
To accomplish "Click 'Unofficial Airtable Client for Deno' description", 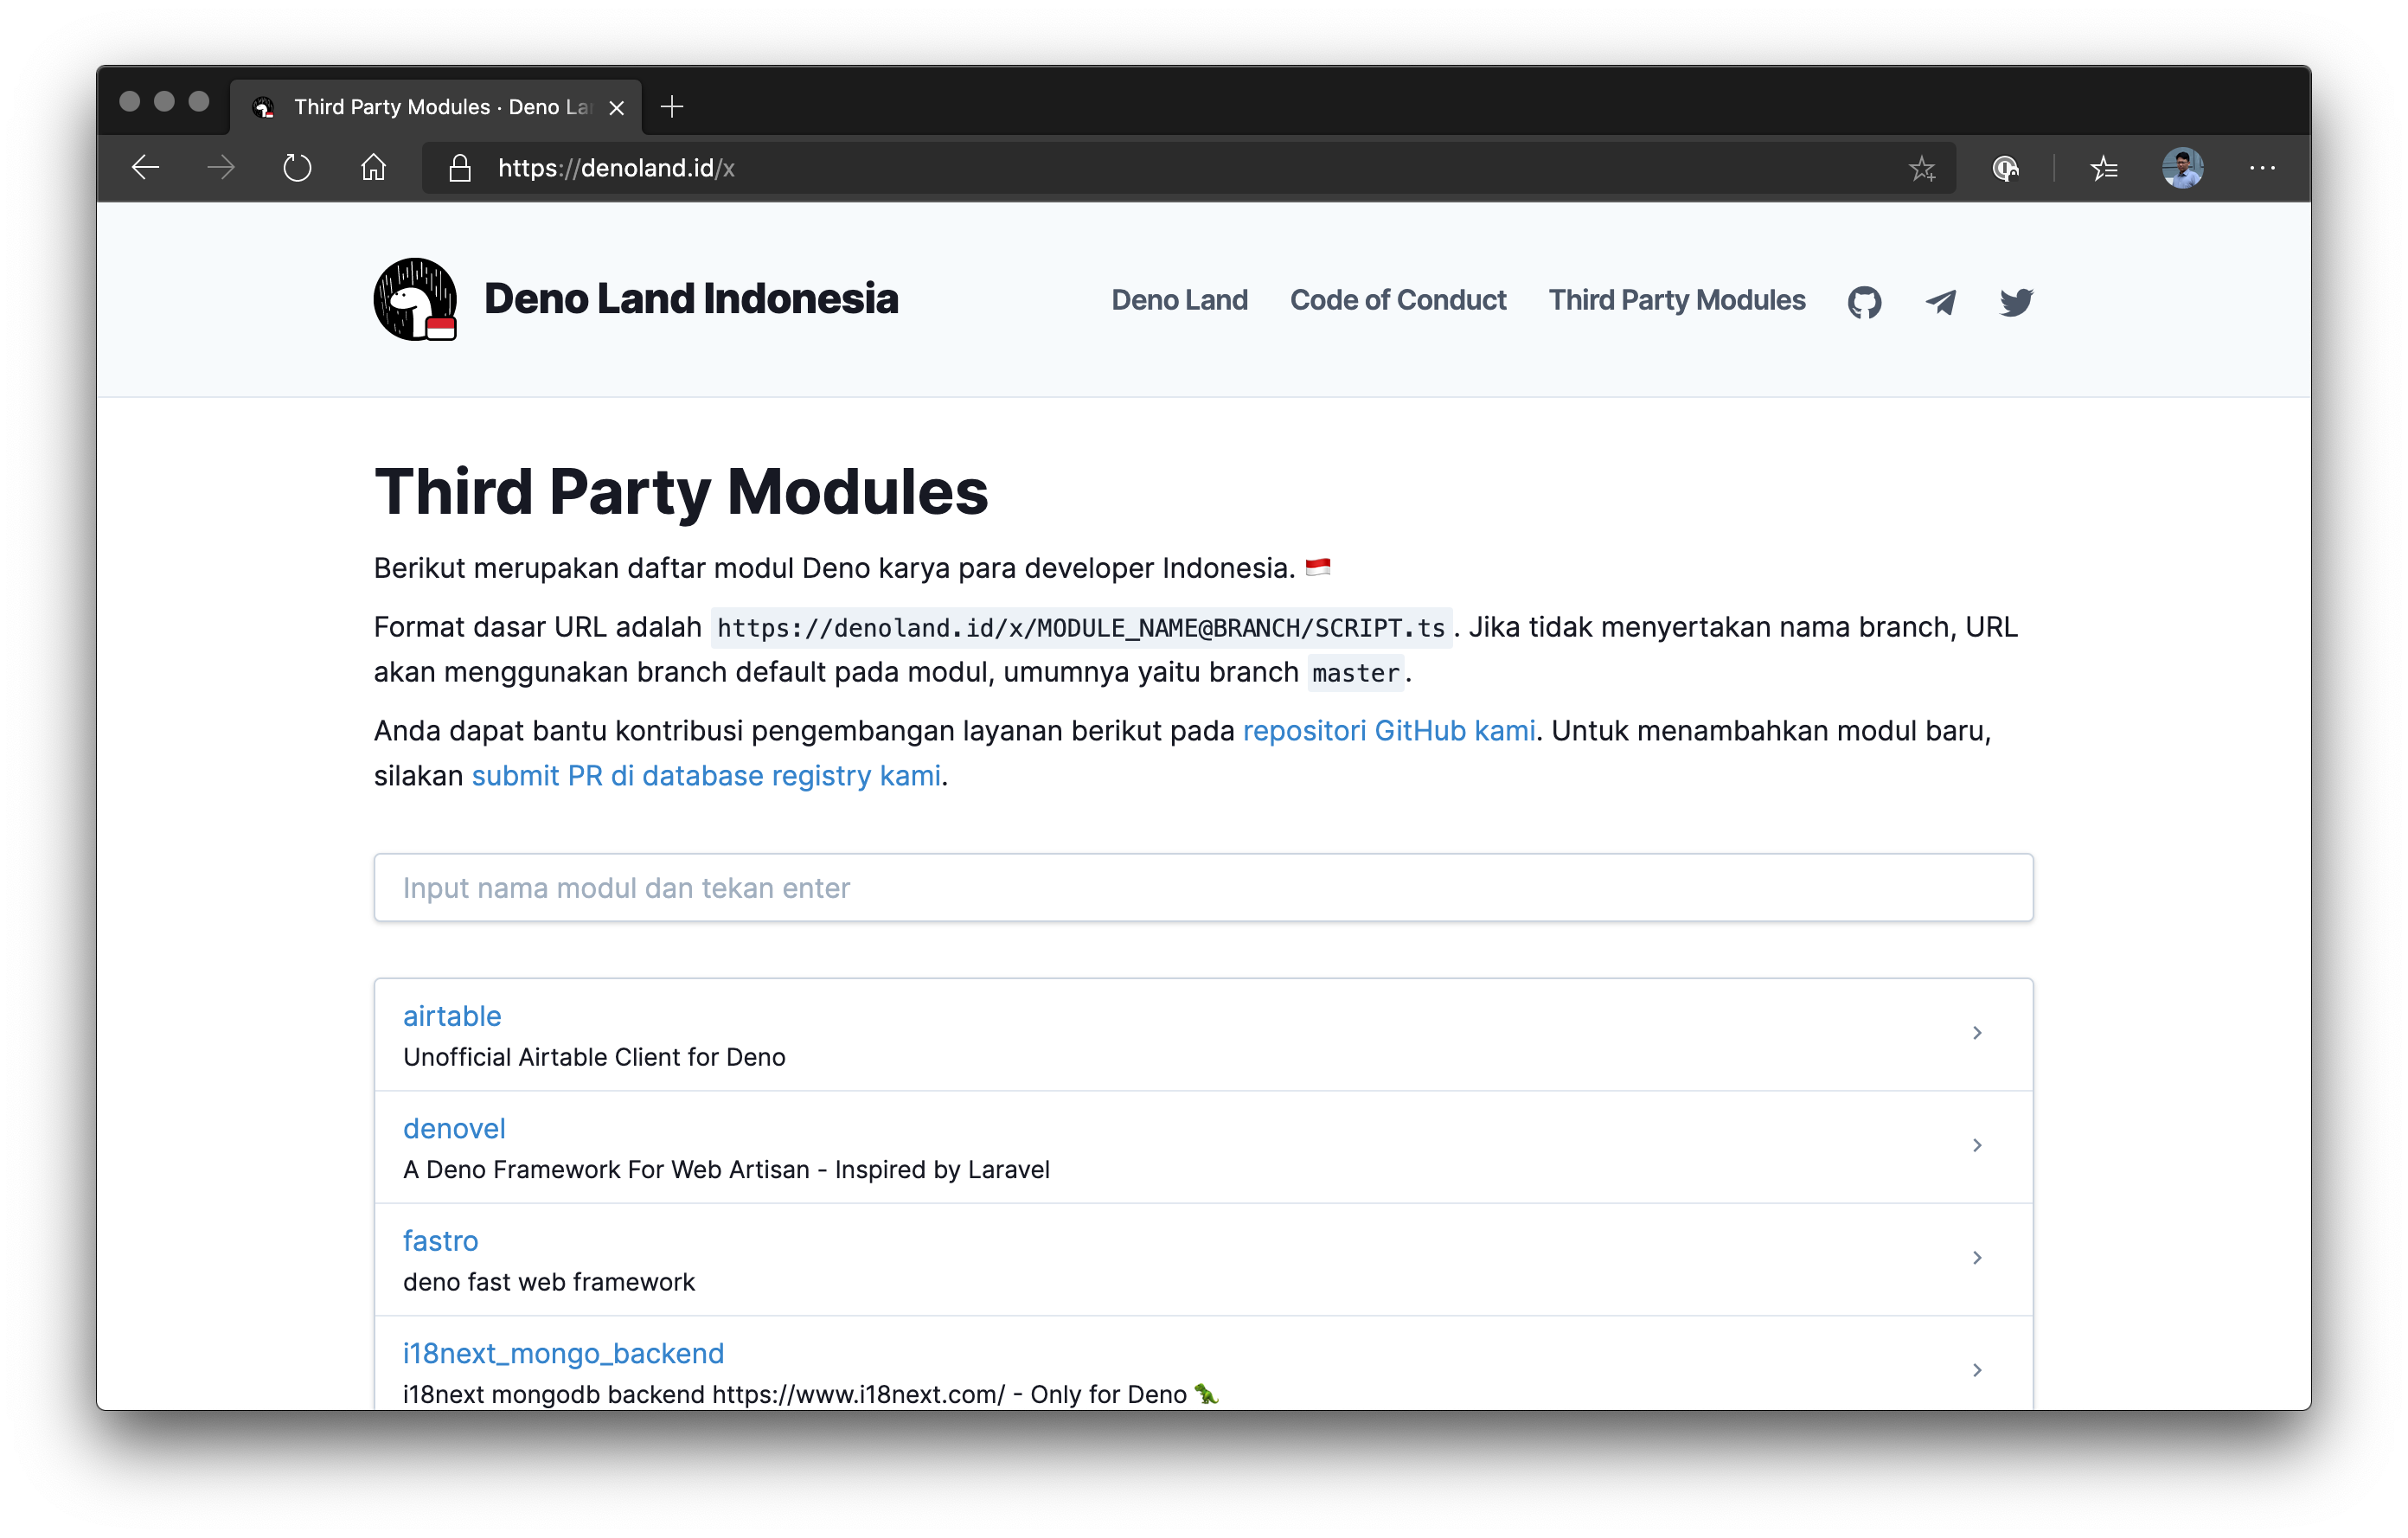I will point(594,1057).
